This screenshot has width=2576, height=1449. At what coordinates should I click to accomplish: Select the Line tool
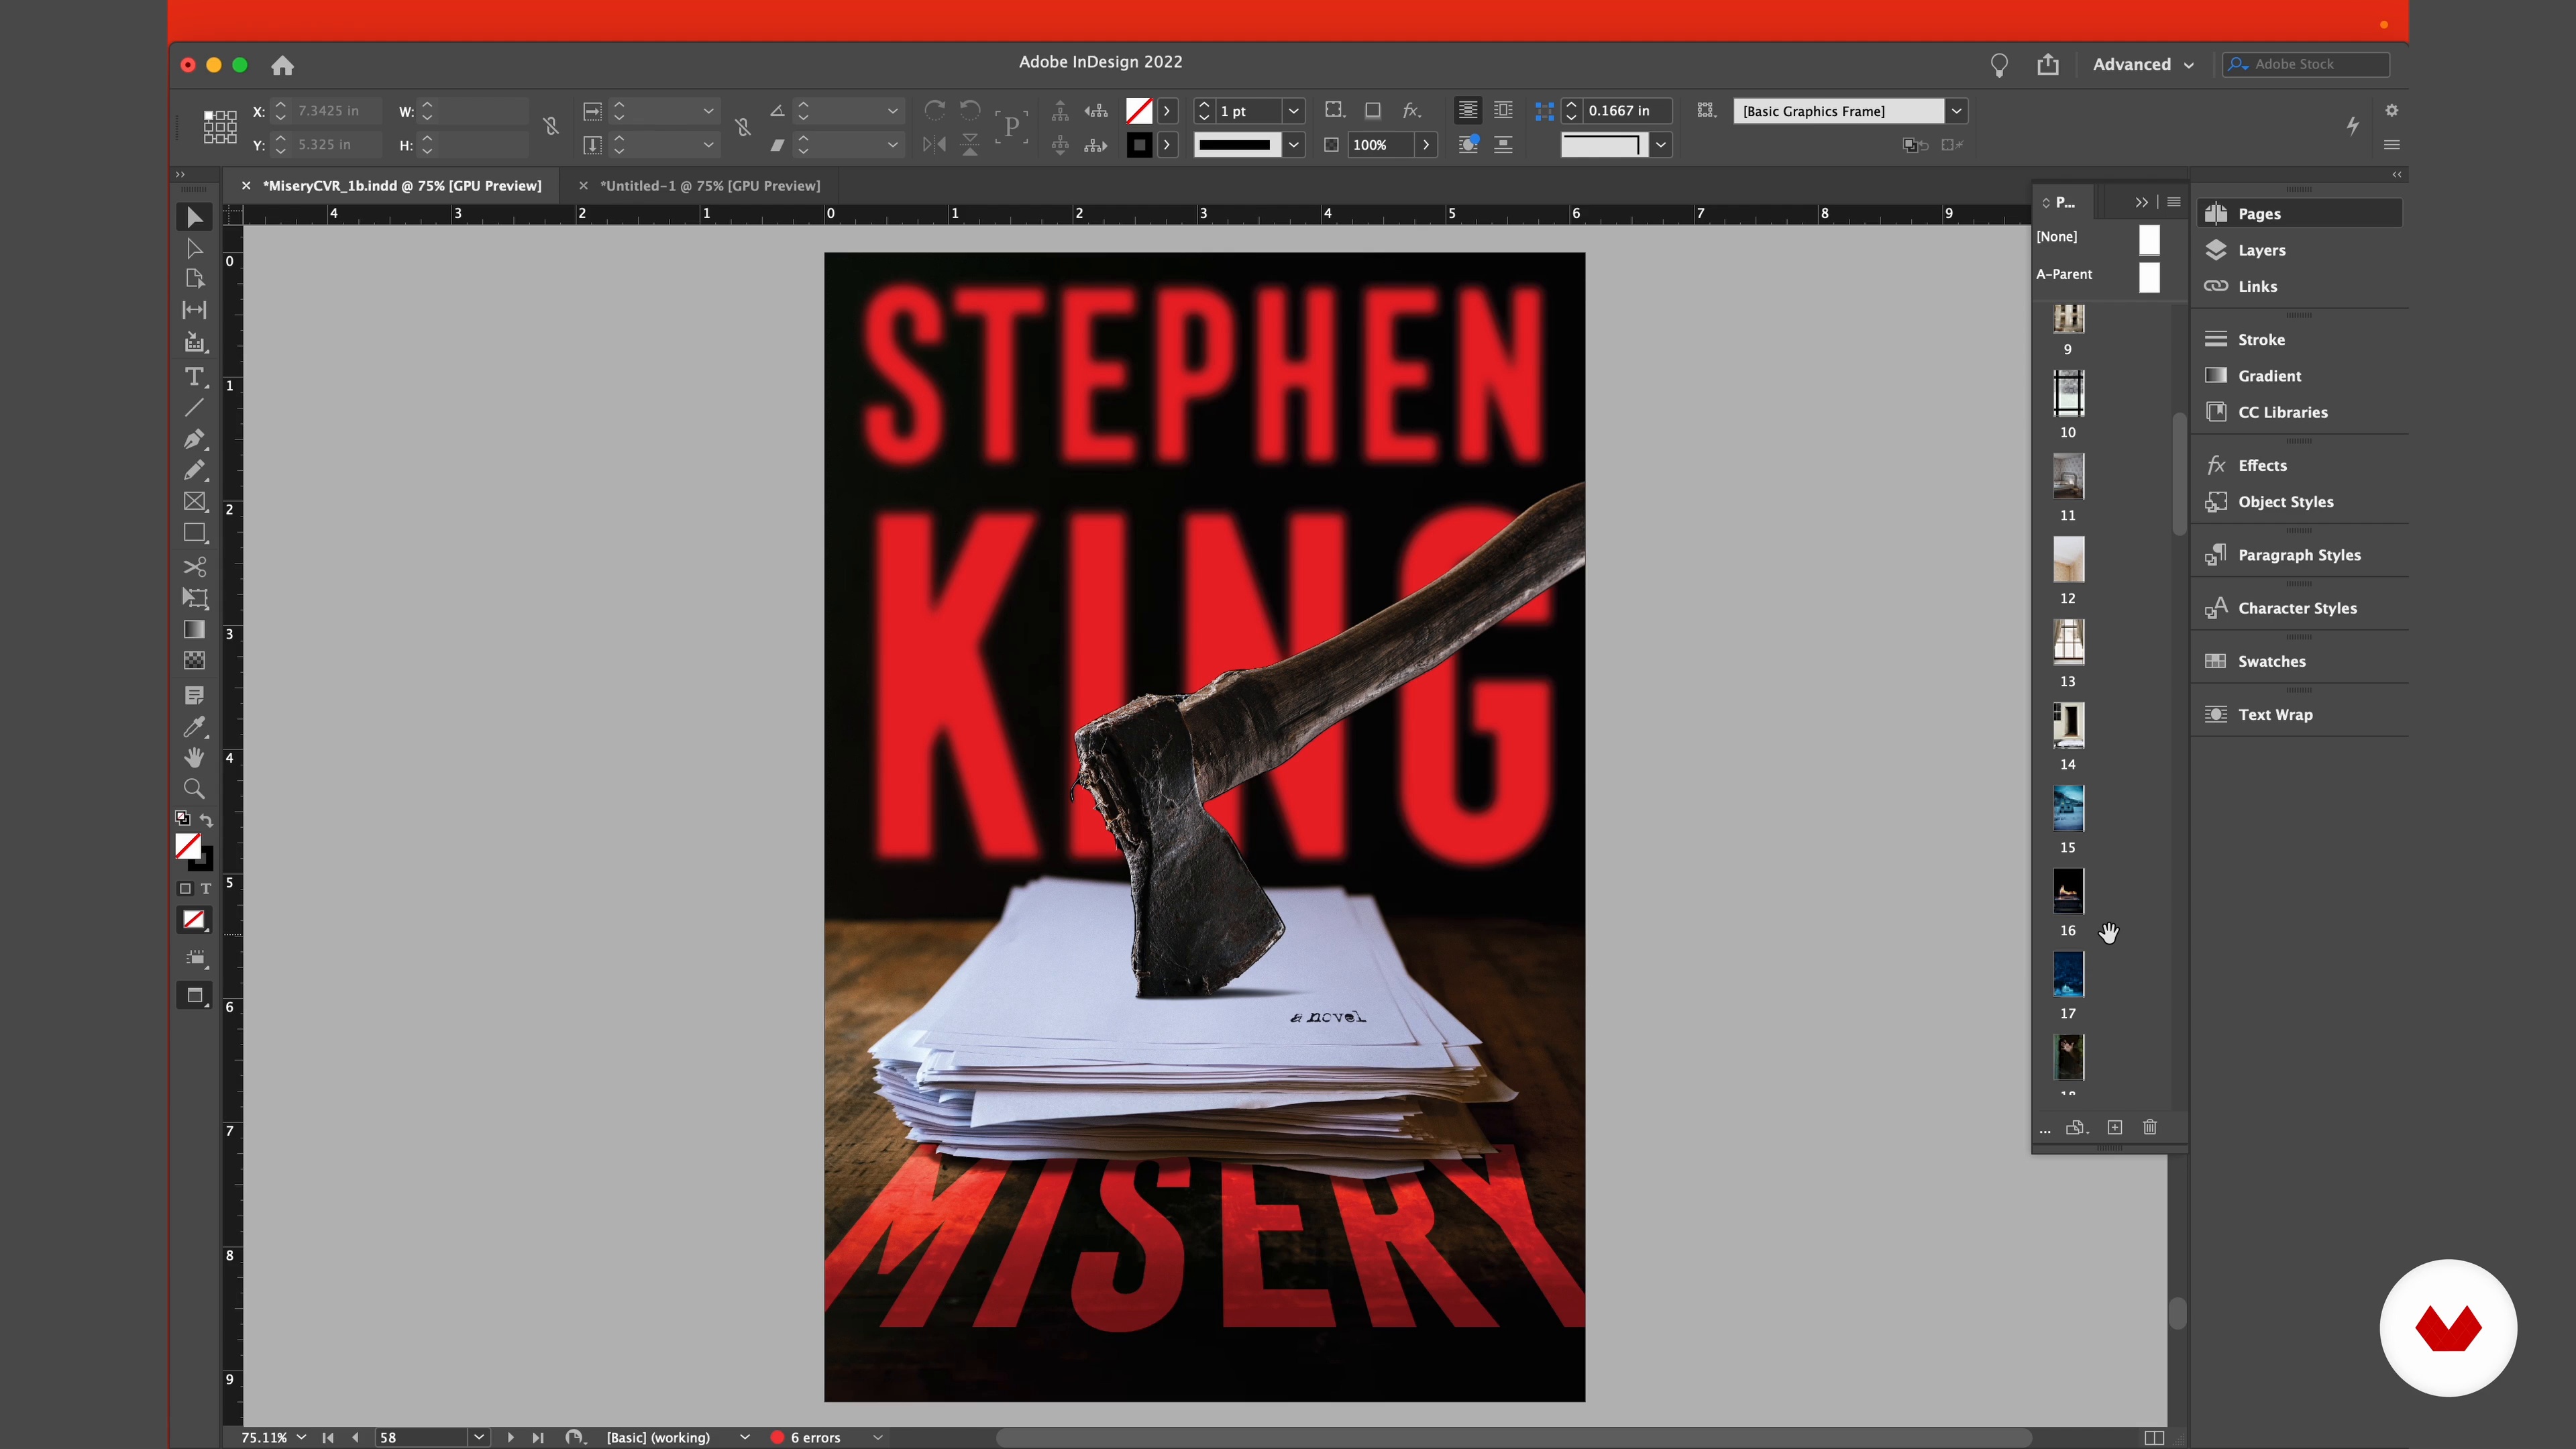[195, 408]
